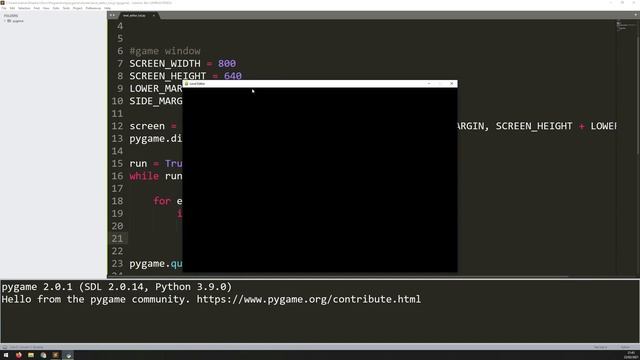640x360 pixels.
Task: Open the File menu
Action: point(4,8)
